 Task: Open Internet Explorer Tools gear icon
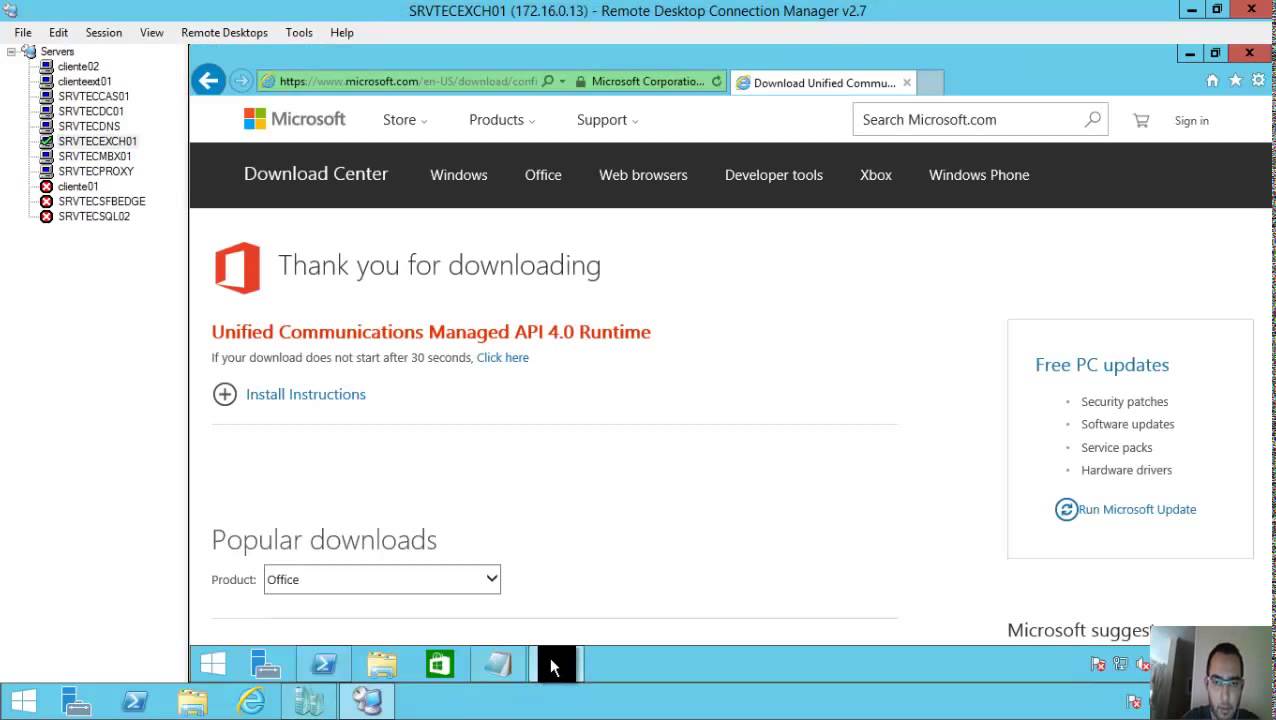(1258, 81)
